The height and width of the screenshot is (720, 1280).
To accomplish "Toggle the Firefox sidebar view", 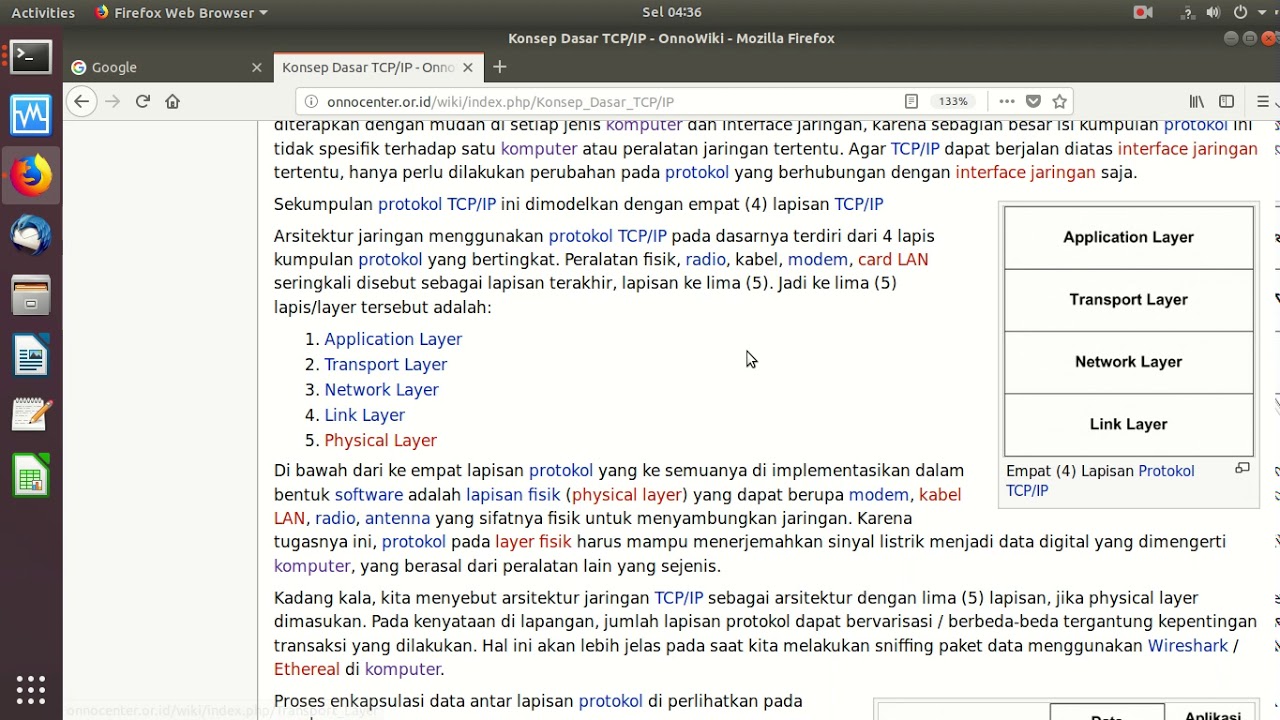I will tap(1227, 101).
